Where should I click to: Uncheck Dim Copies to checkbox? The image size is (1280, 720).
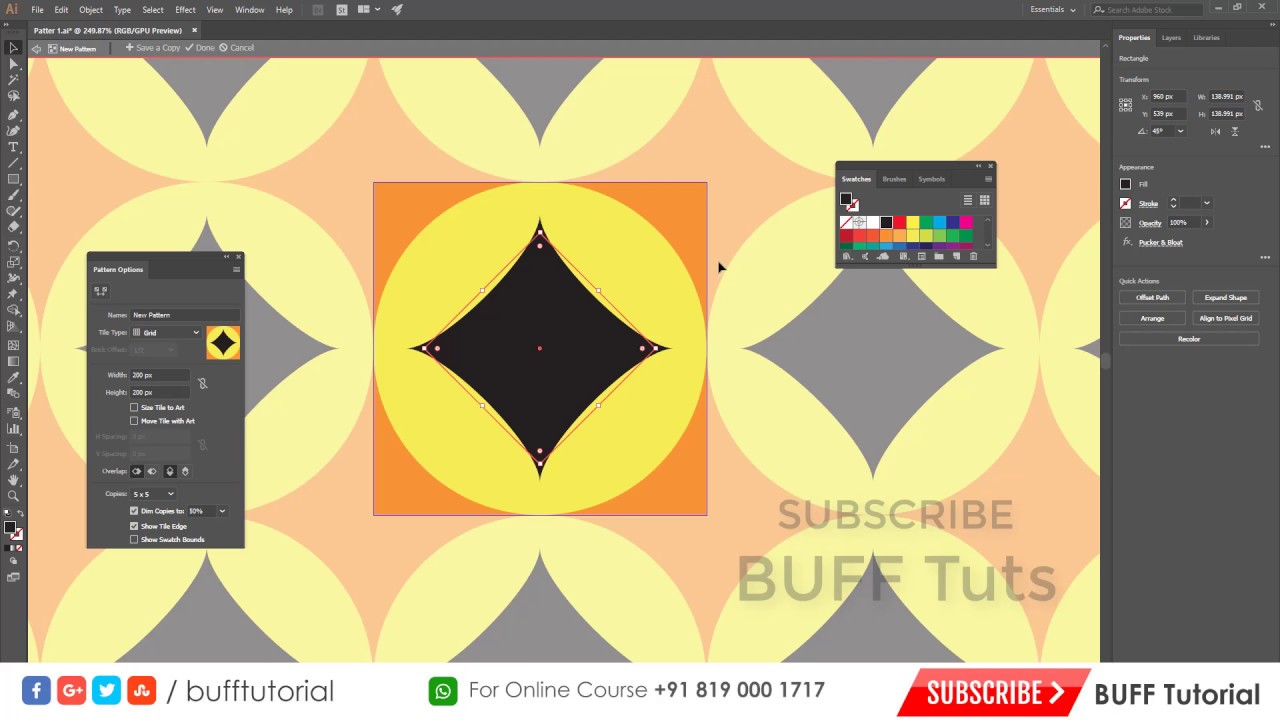pos(134,511)
